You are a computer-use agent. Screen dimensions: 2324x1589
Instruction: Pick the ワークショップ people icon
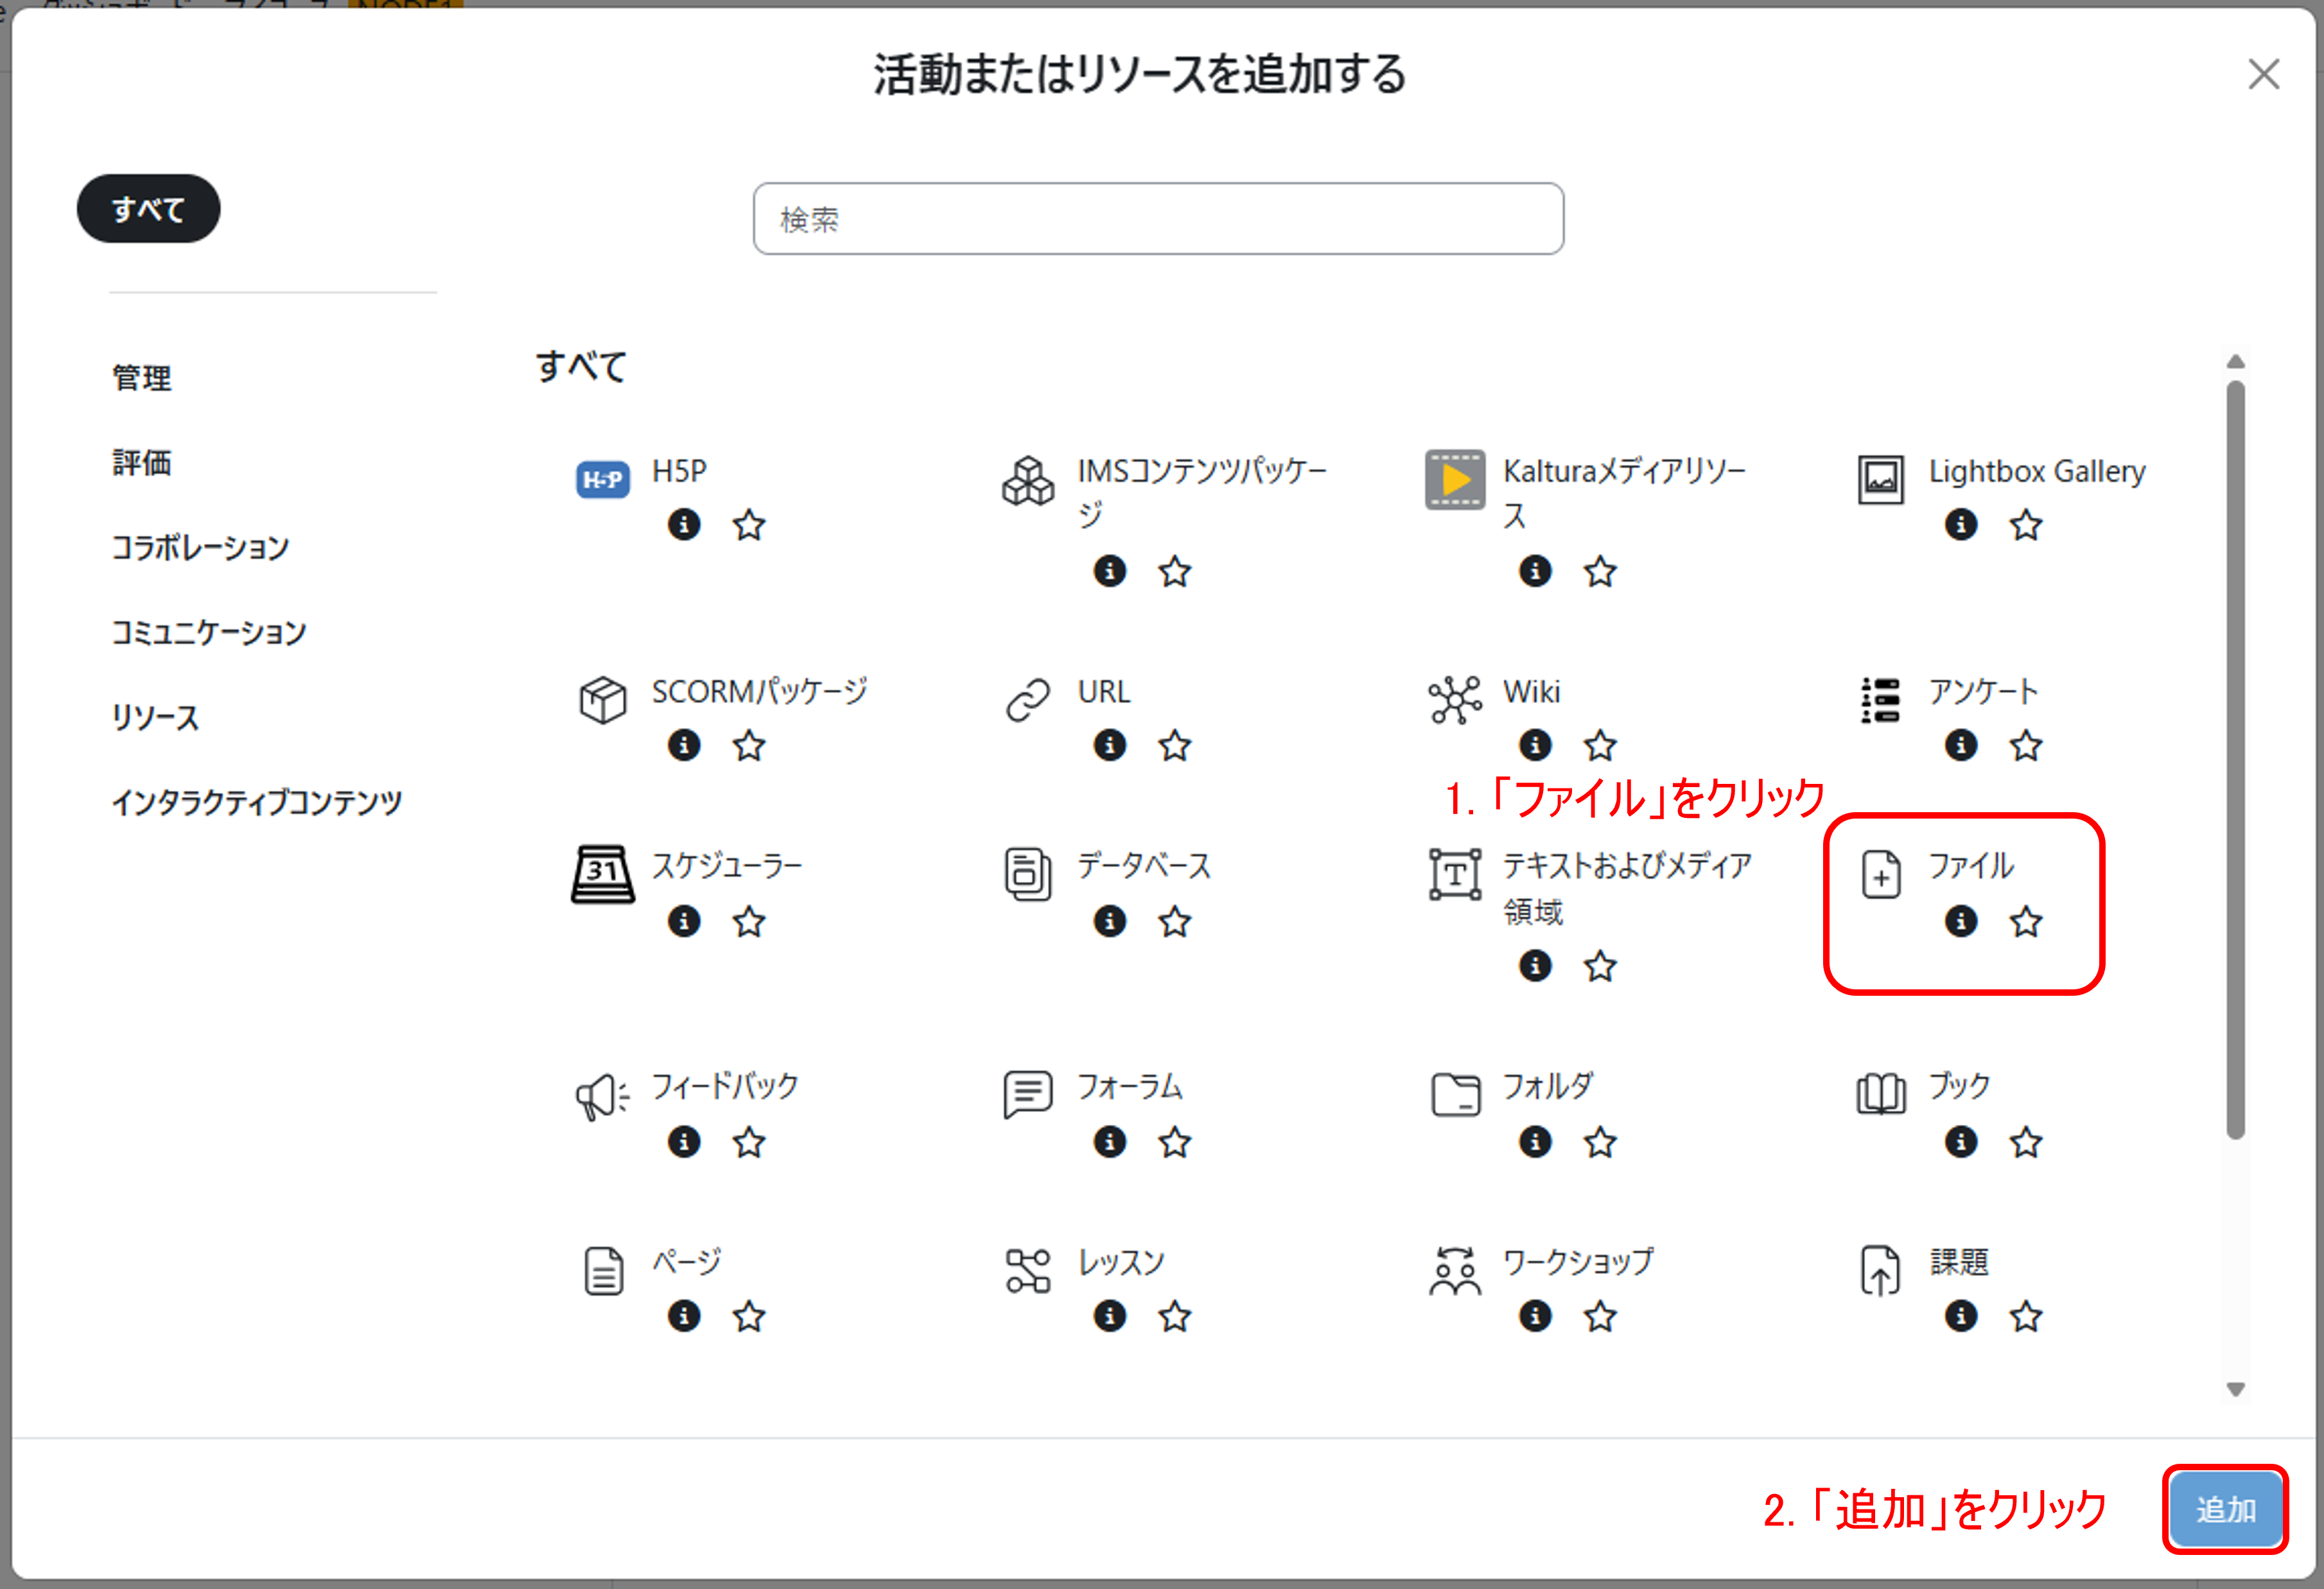coord(1455,1271)
